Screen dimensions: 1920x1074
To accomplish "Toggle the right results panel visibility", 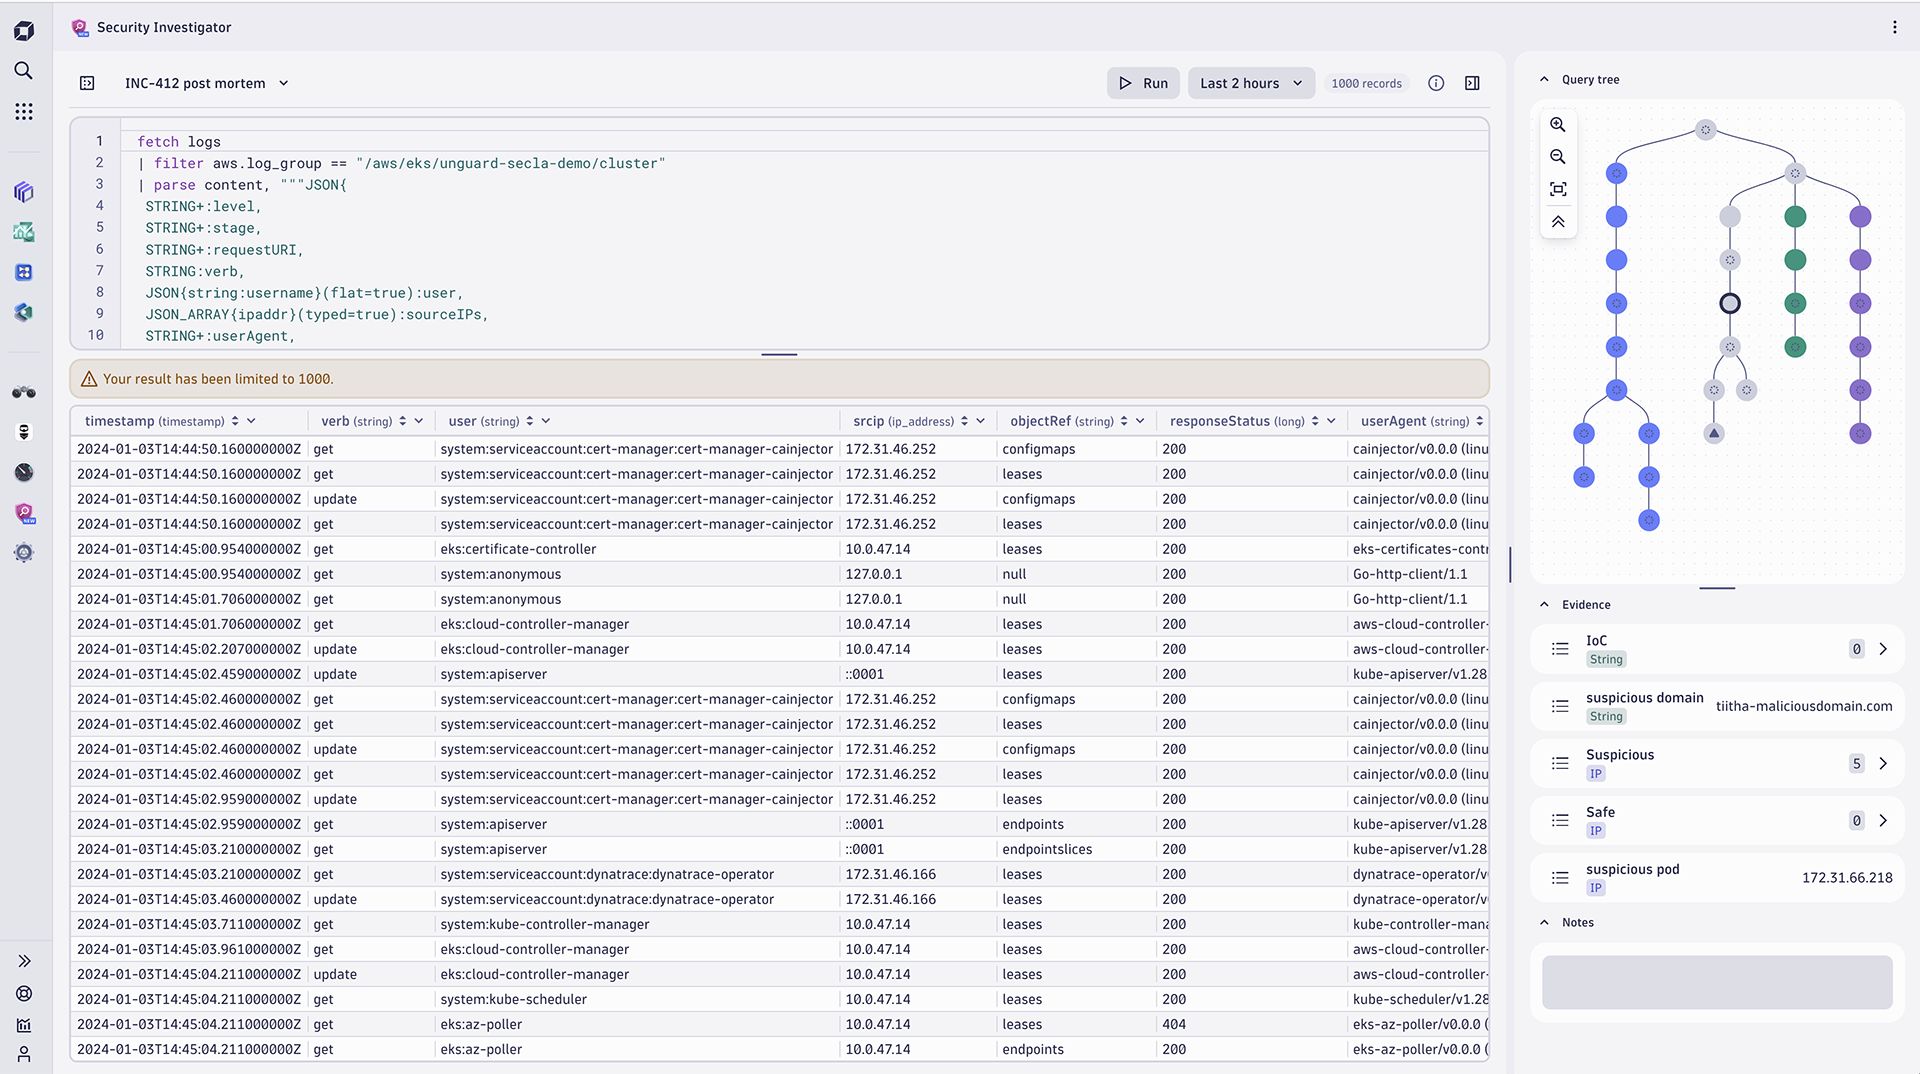I will [1472, 83].
